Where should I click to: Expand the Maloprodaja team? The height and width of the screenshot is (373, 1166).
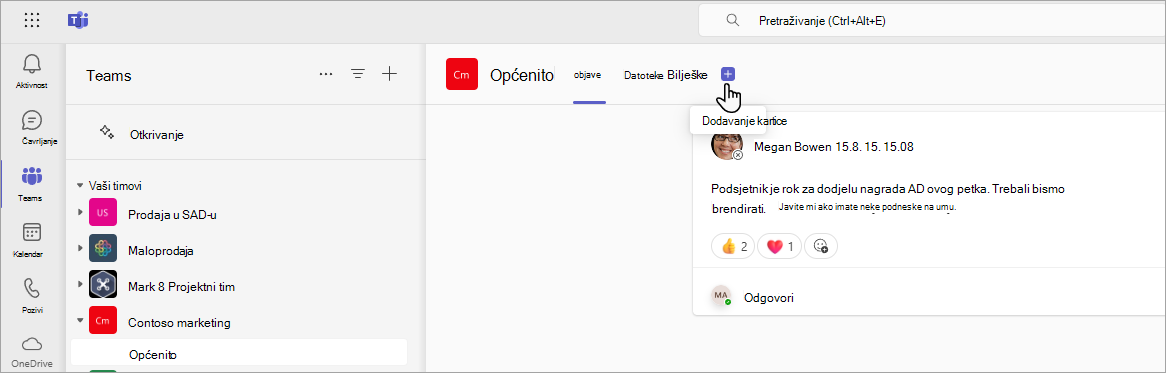[x=80, y=249]
